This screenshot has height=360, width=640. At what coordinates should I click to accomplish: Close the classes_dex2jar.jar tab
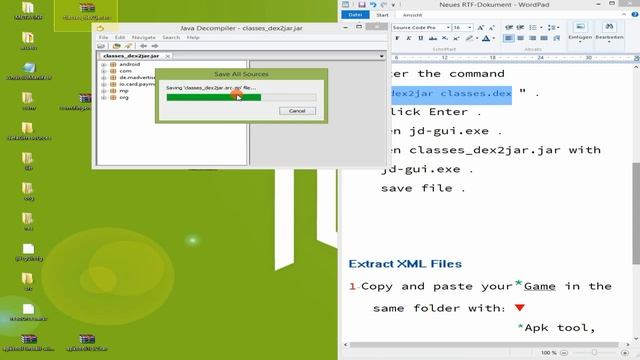tap(167, 56)
